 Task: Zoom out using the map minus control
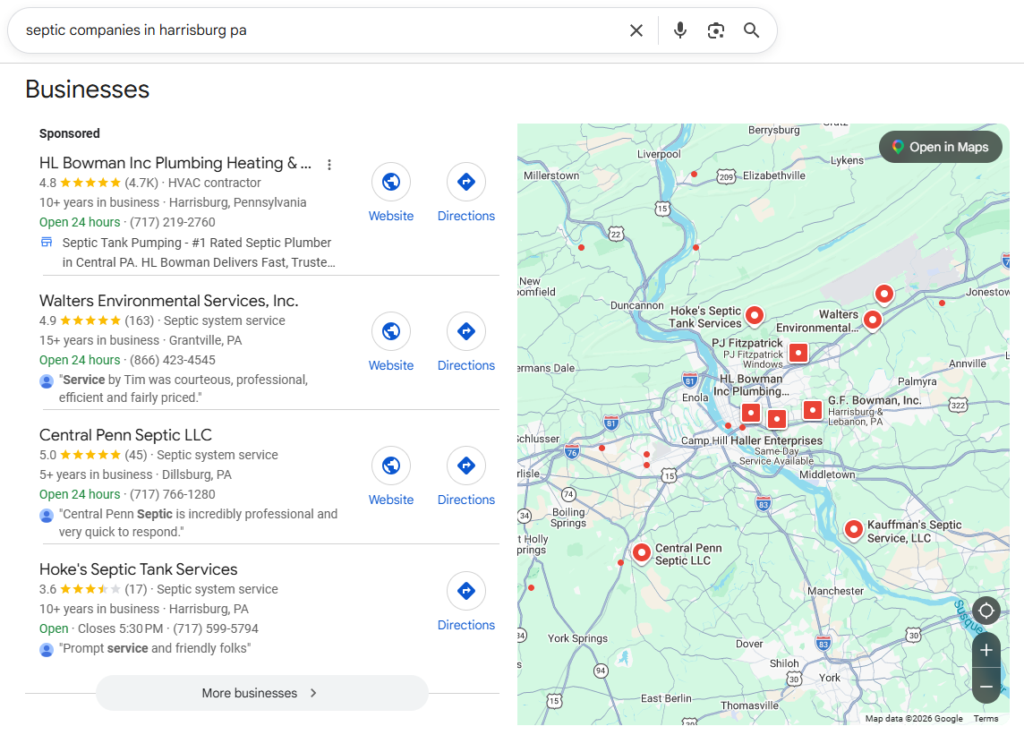[x=986, y=687]
